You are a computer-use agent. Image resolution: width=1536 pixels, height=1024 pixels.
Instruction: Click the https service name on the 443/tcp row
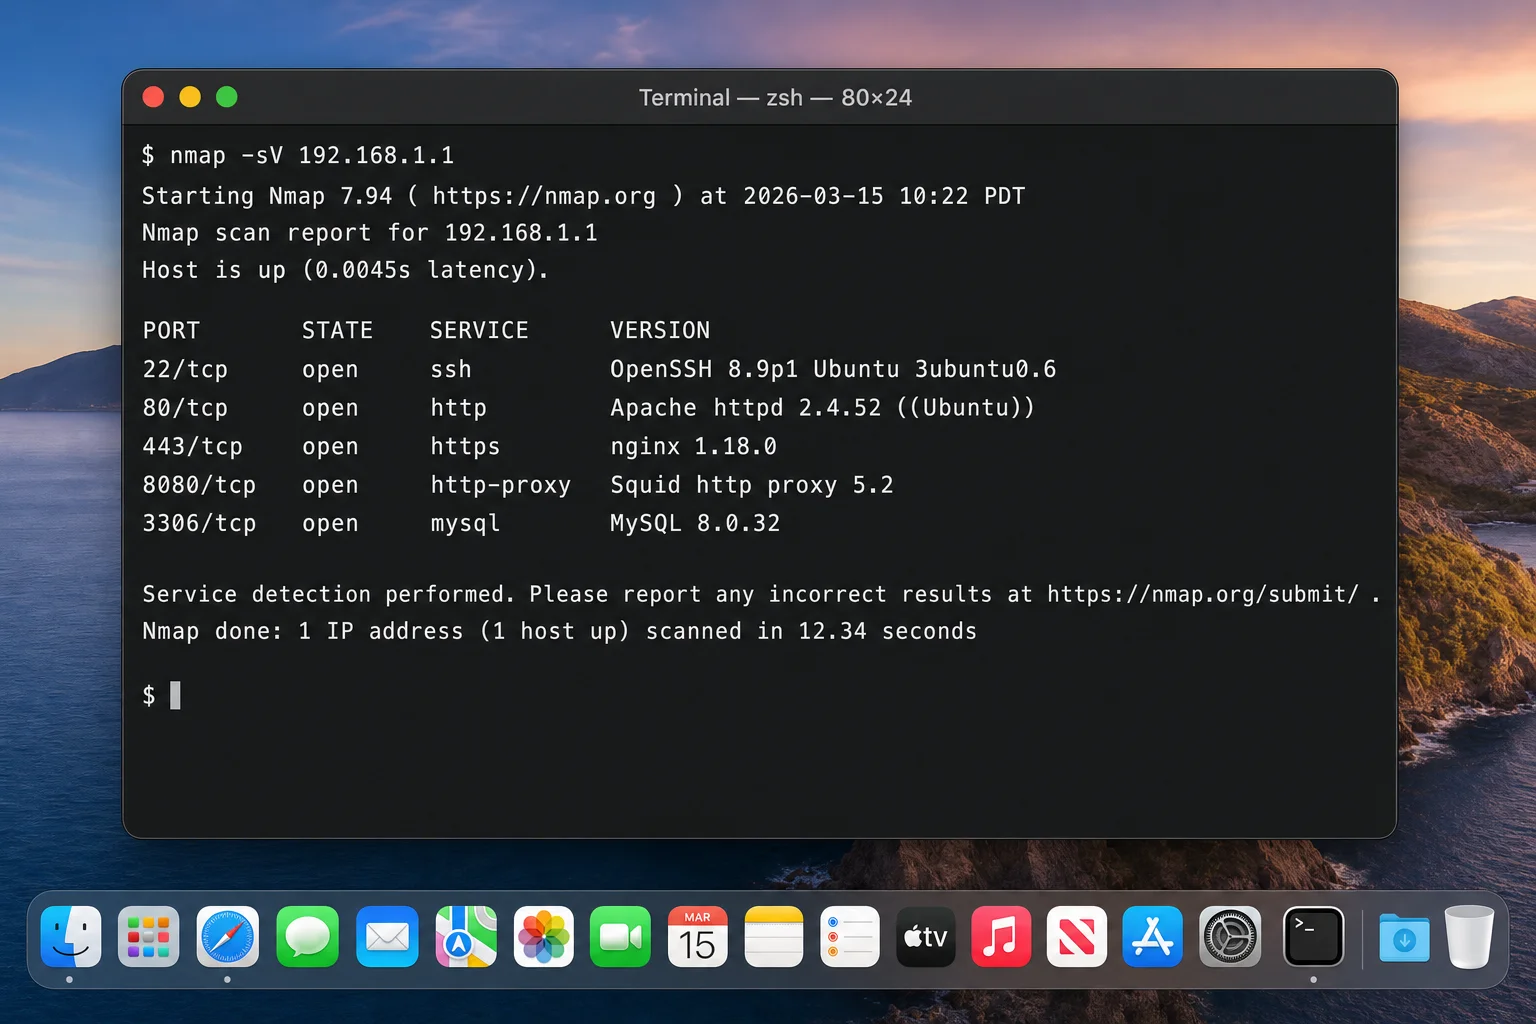(x=465, y=446)
